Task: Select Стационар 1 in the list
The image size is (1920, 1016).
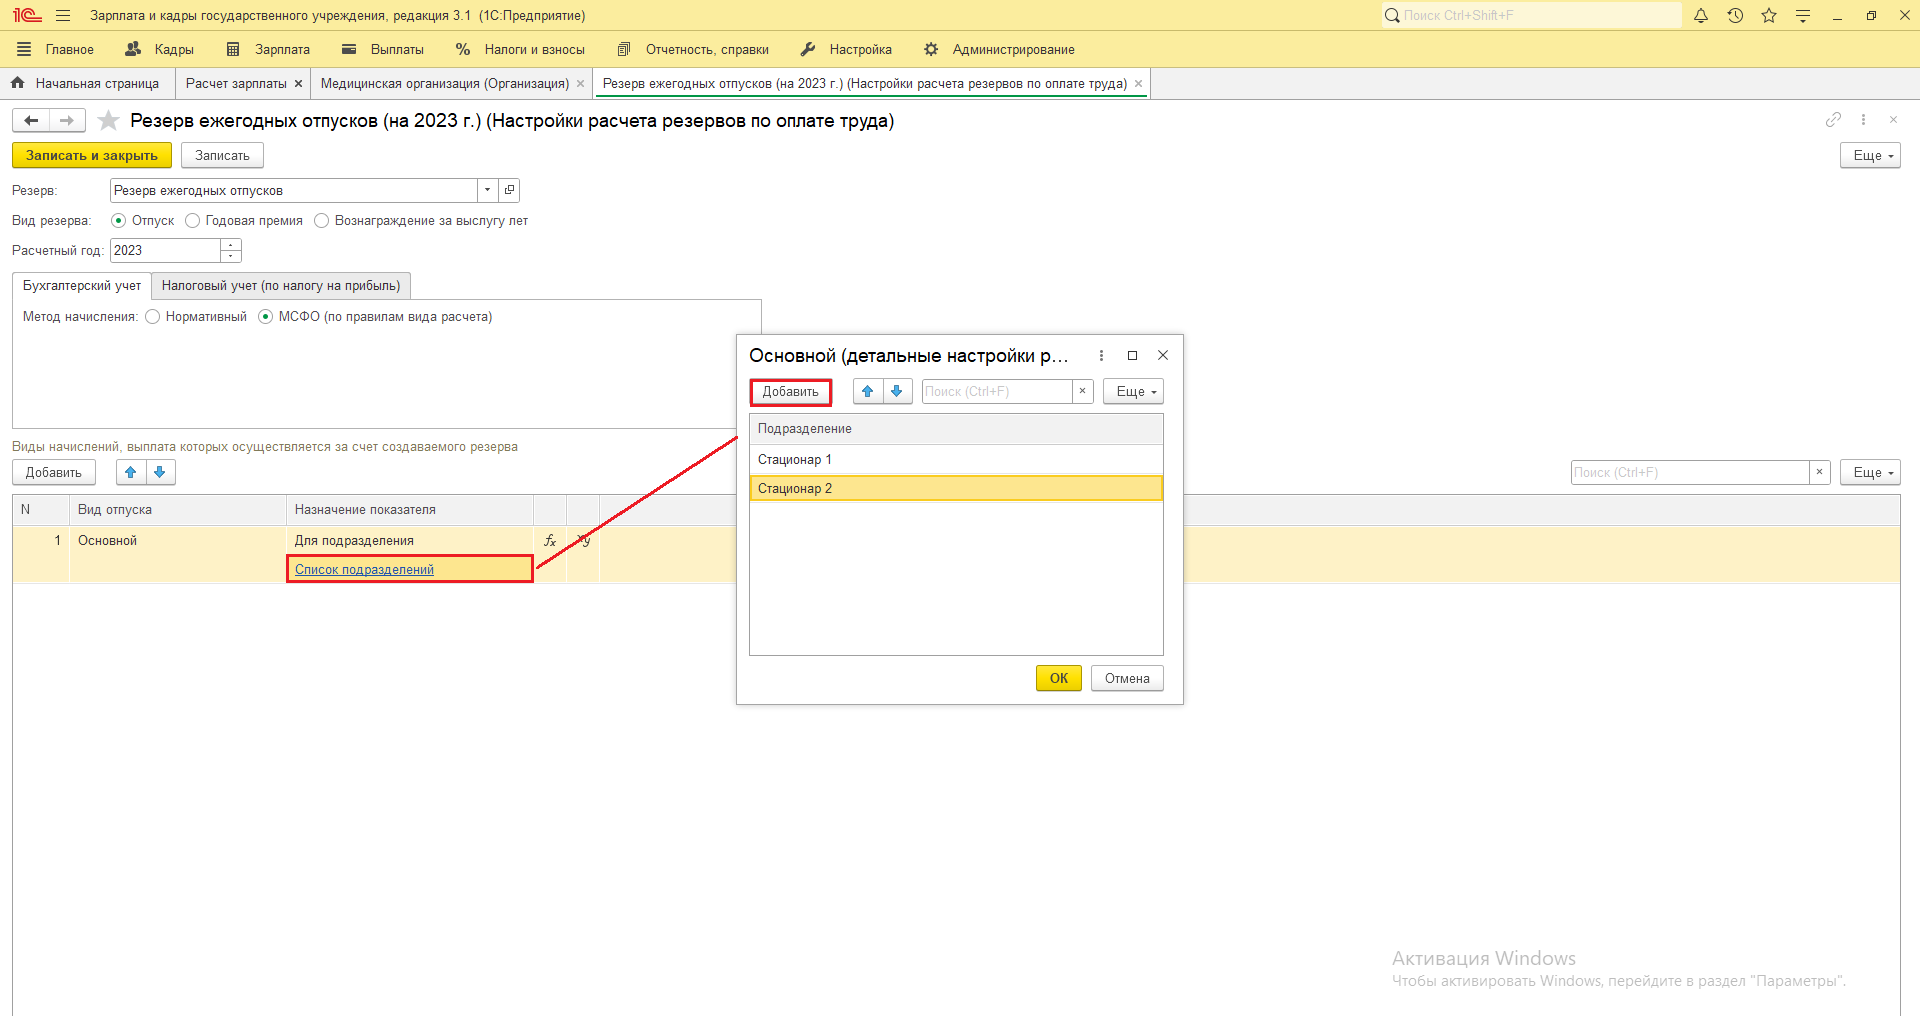Action: coord(956,460)
